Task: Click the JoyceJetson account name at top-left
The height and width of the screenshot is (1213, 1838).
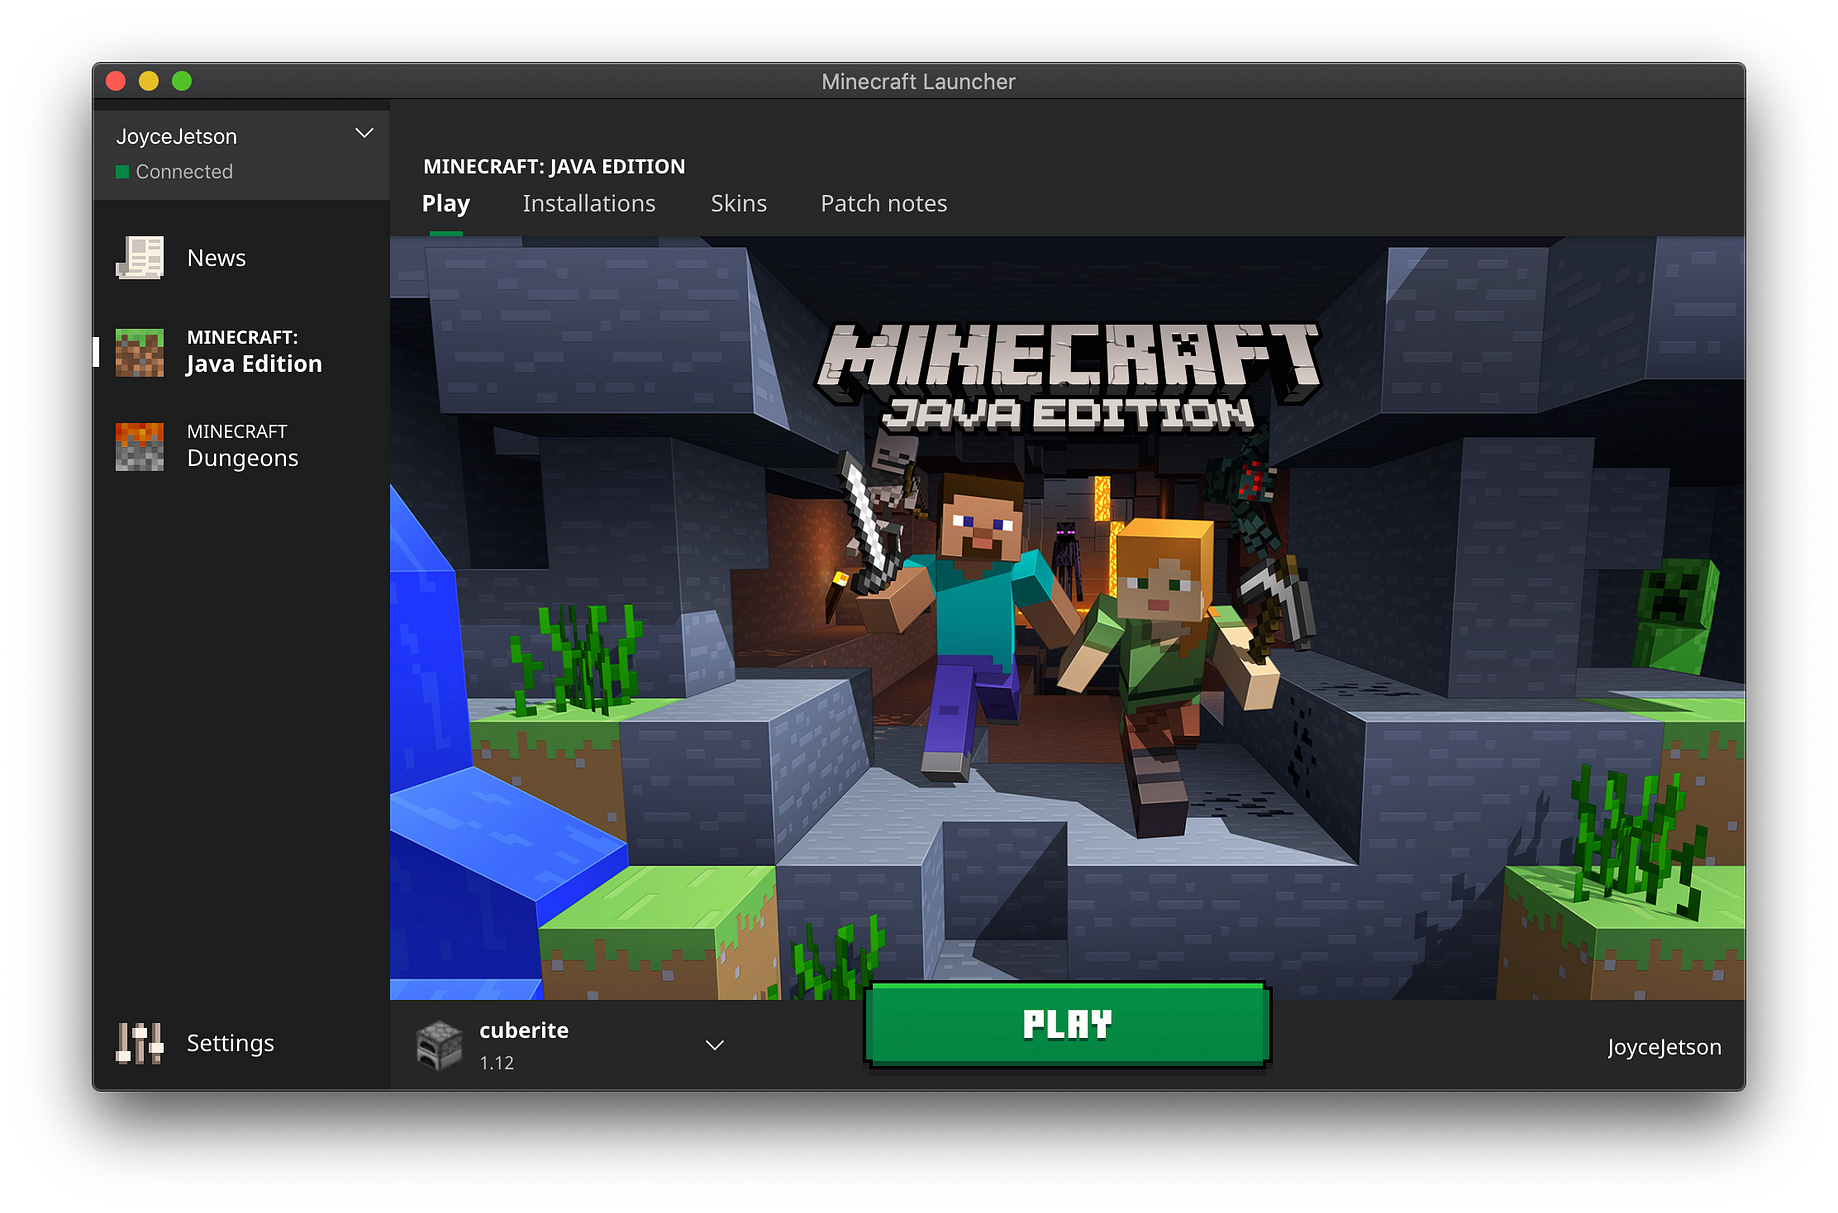Action: pos(177,136)
